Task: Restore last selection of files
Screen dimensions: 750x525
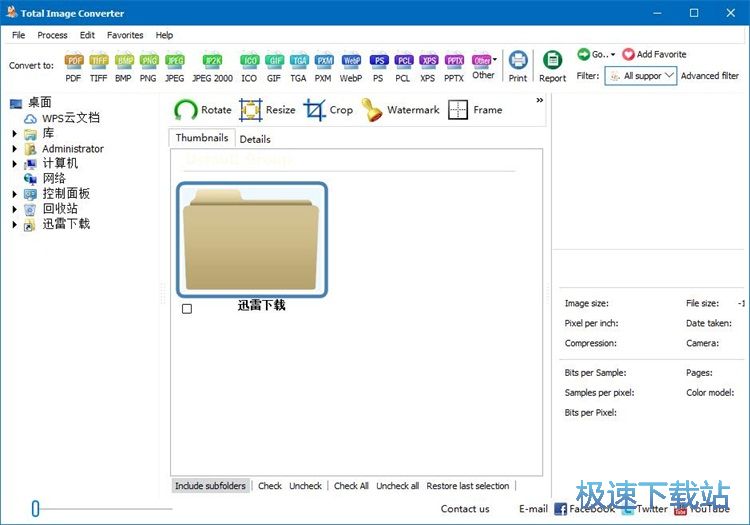Action: click(468, 486)
